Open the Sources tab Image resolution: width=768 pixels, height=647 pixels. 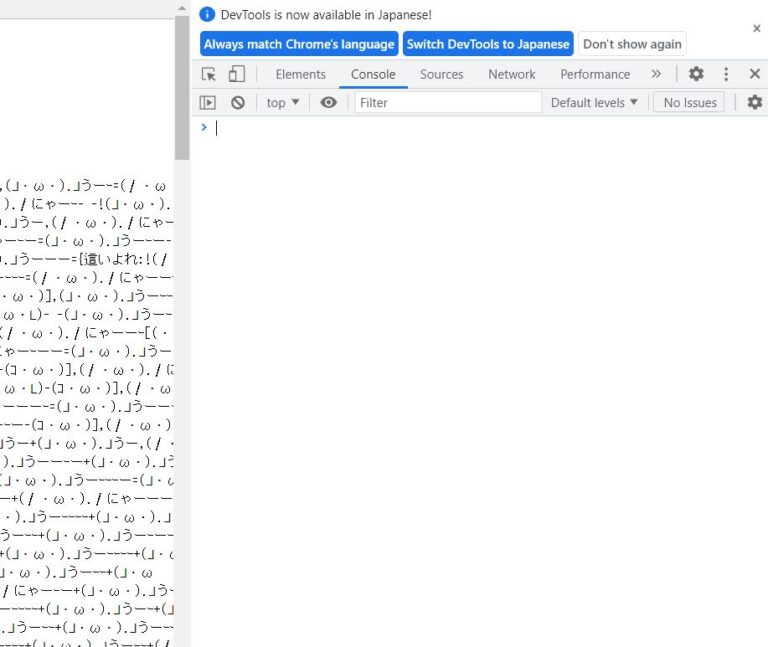tap(441, 74)
